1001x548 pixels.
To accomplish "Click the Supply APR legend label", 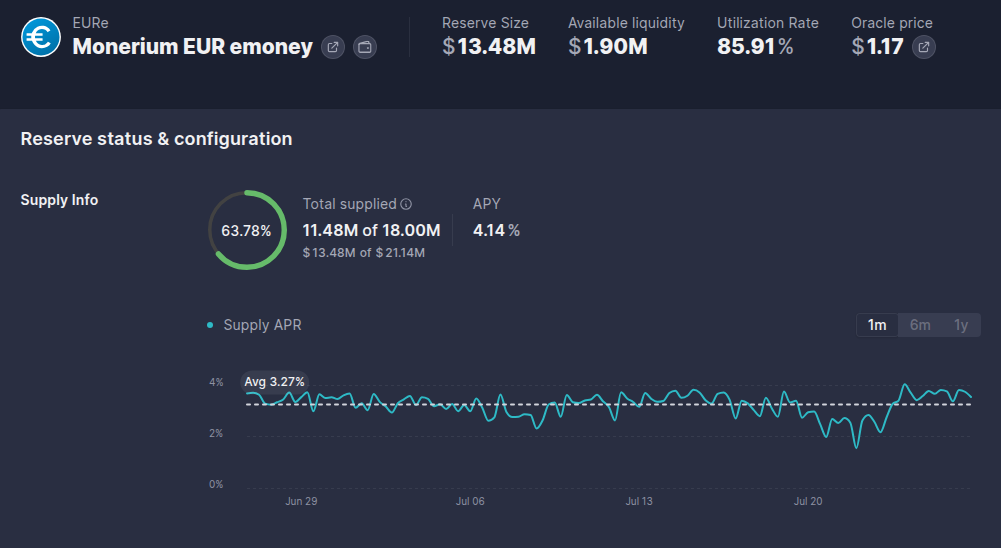I will [x=262, y=325].
